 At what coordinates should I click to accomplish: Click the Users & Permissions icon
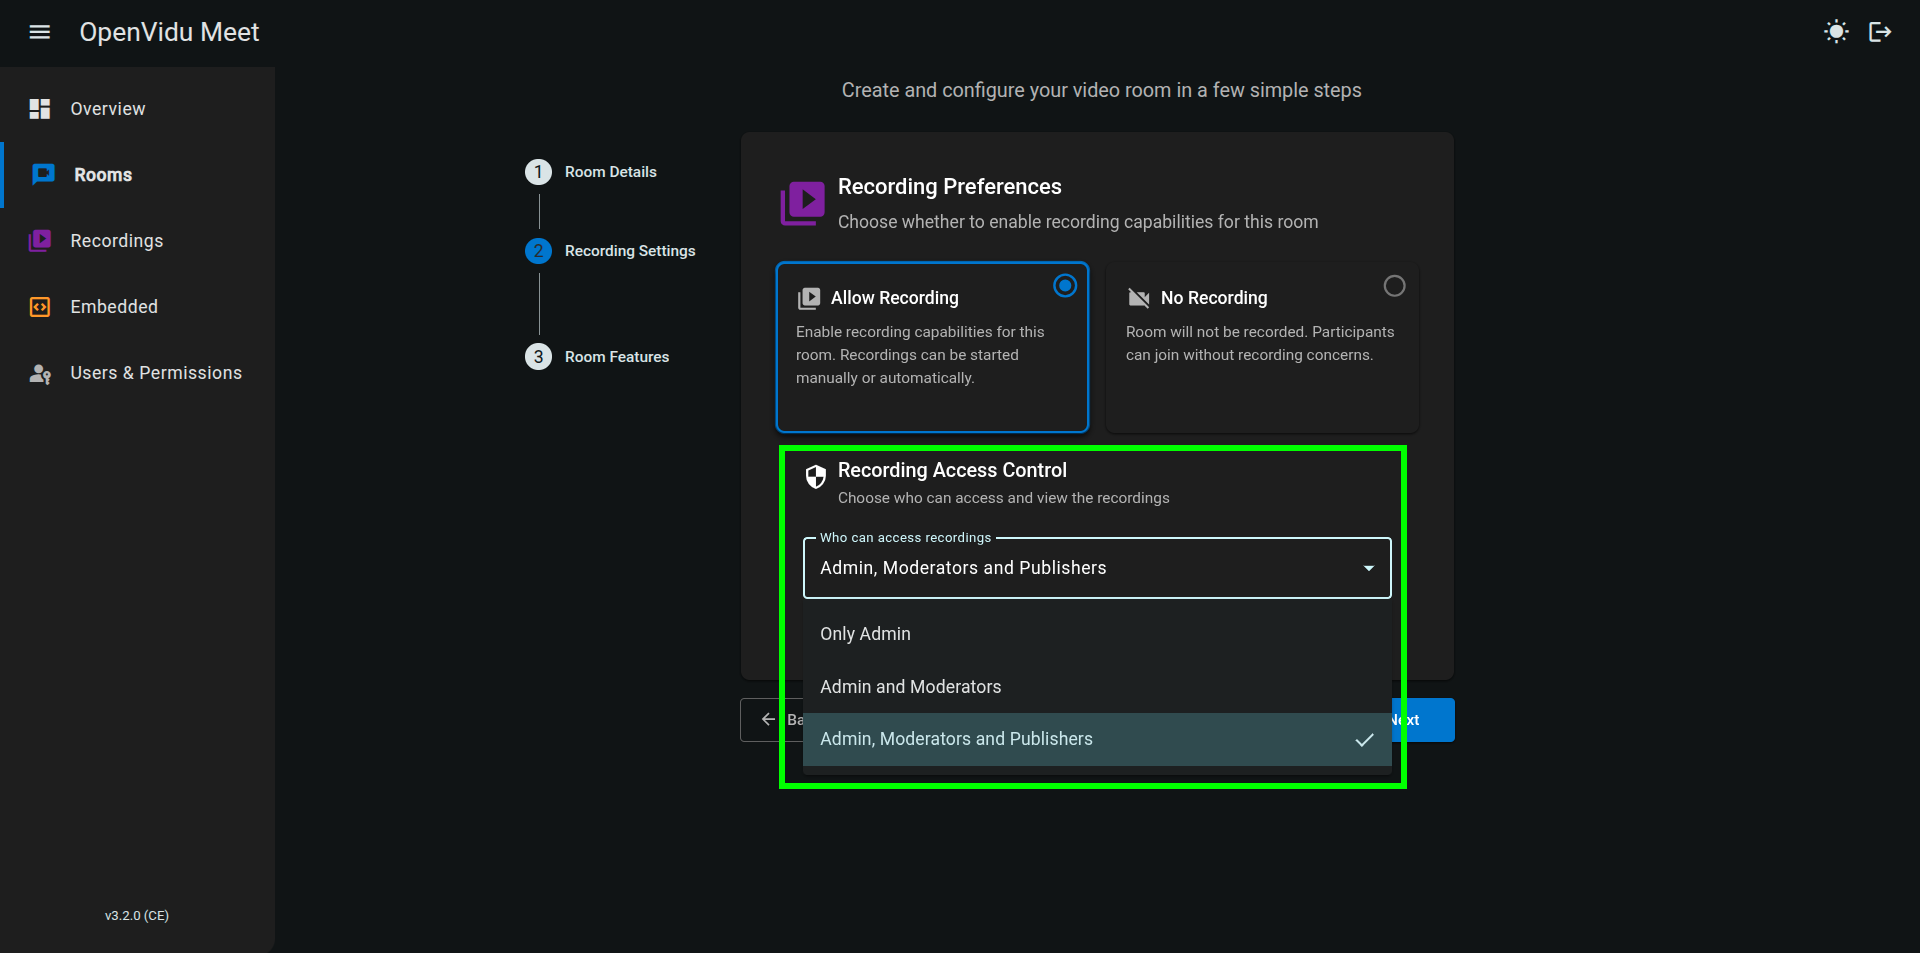[40, 374]
